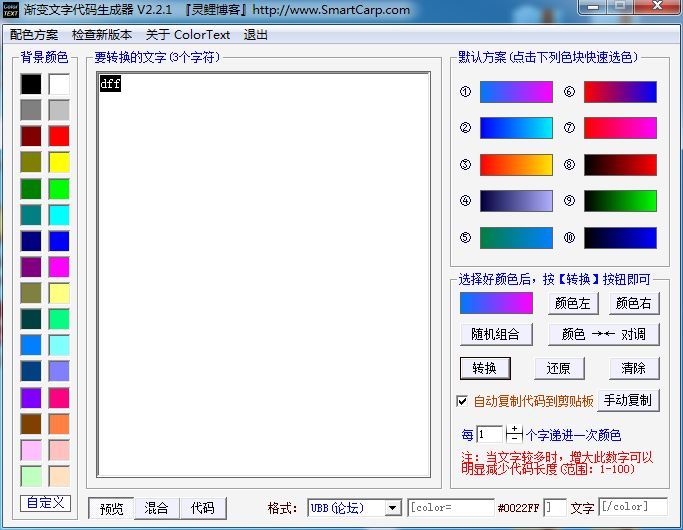
Task: Click the current gradient preview bar
Action: [x=496, y=303]
